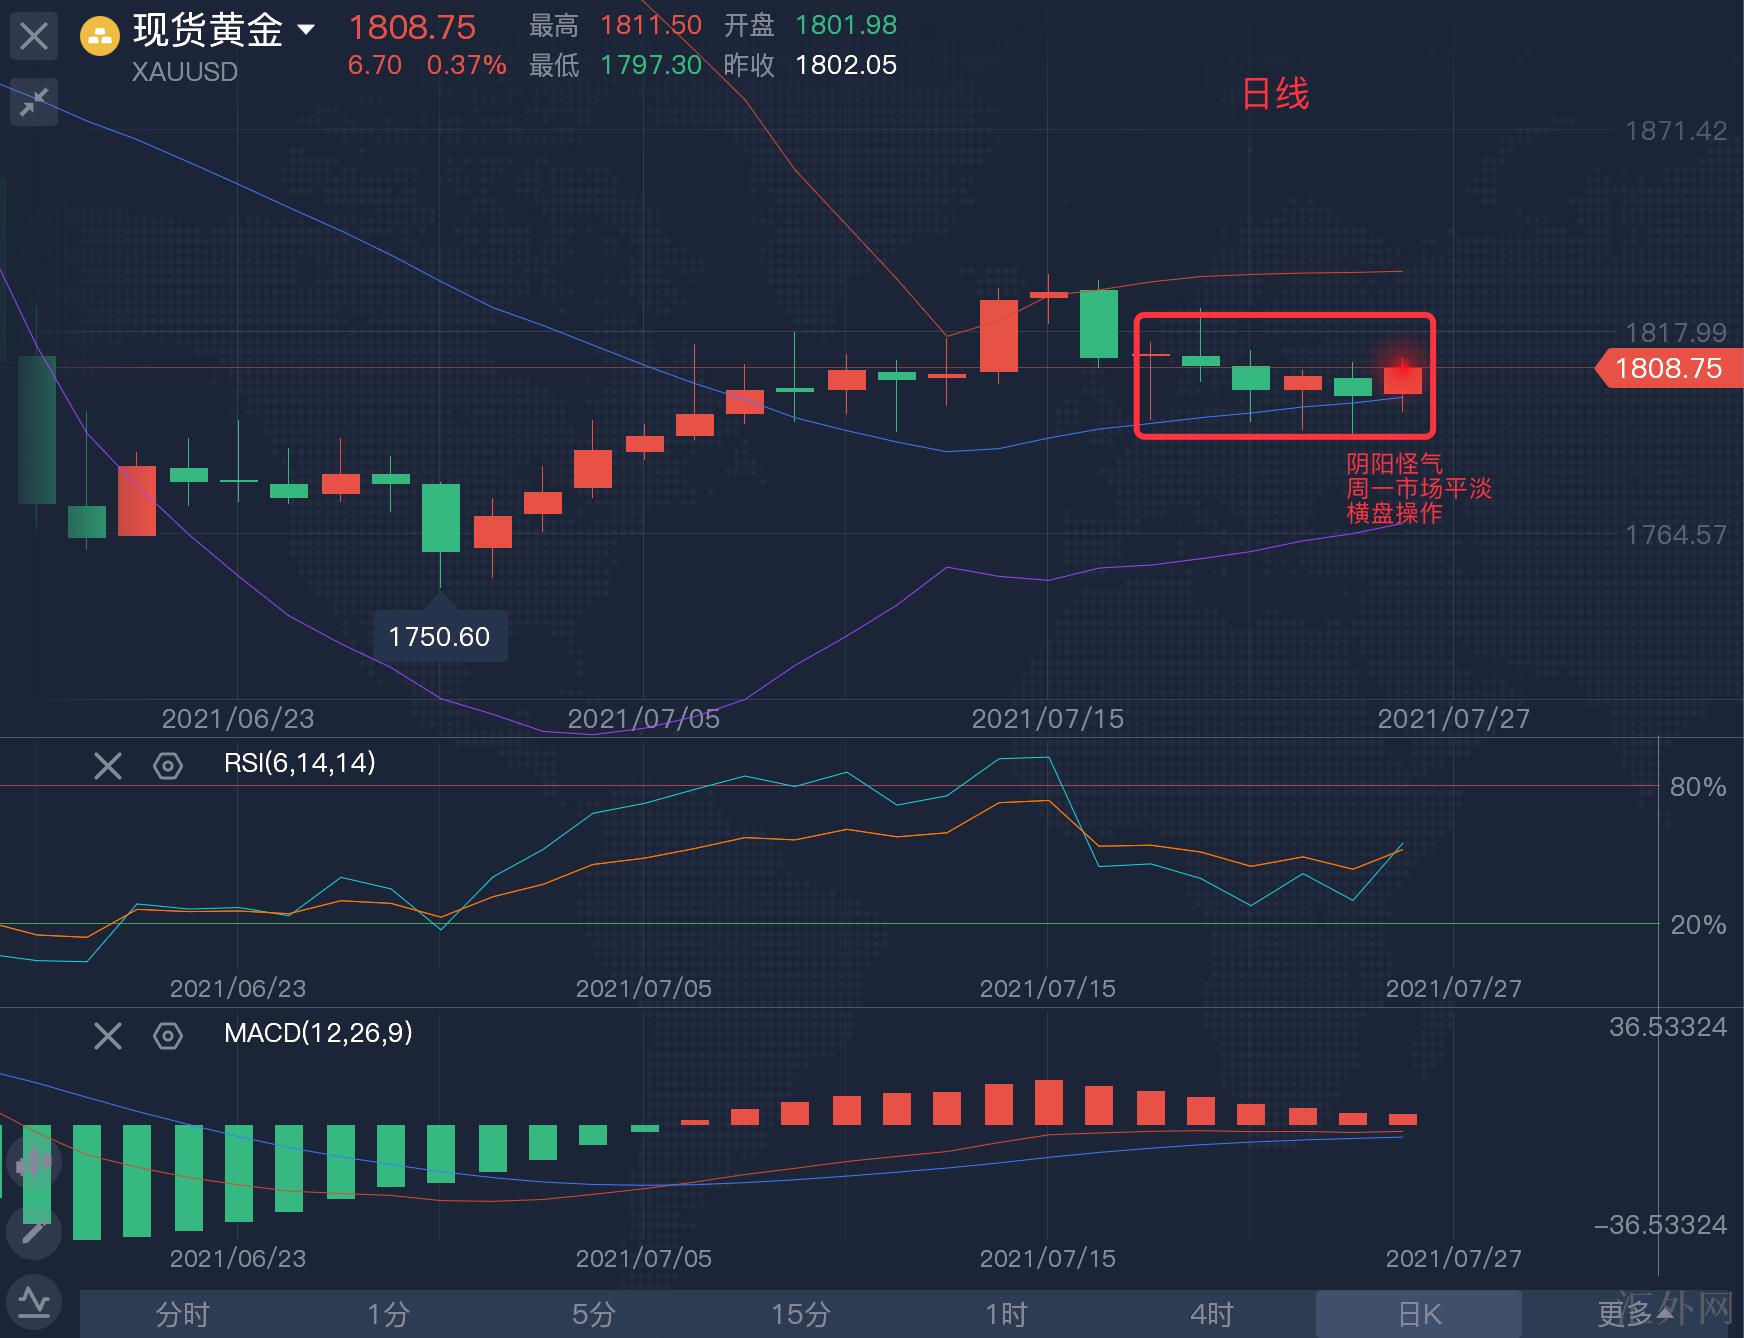Image resolution: width=1744 pixels, height=1338 pixels.
Task: Open MACD(12,26,9) settings hexagon icon
Action: click(168, 1035)
